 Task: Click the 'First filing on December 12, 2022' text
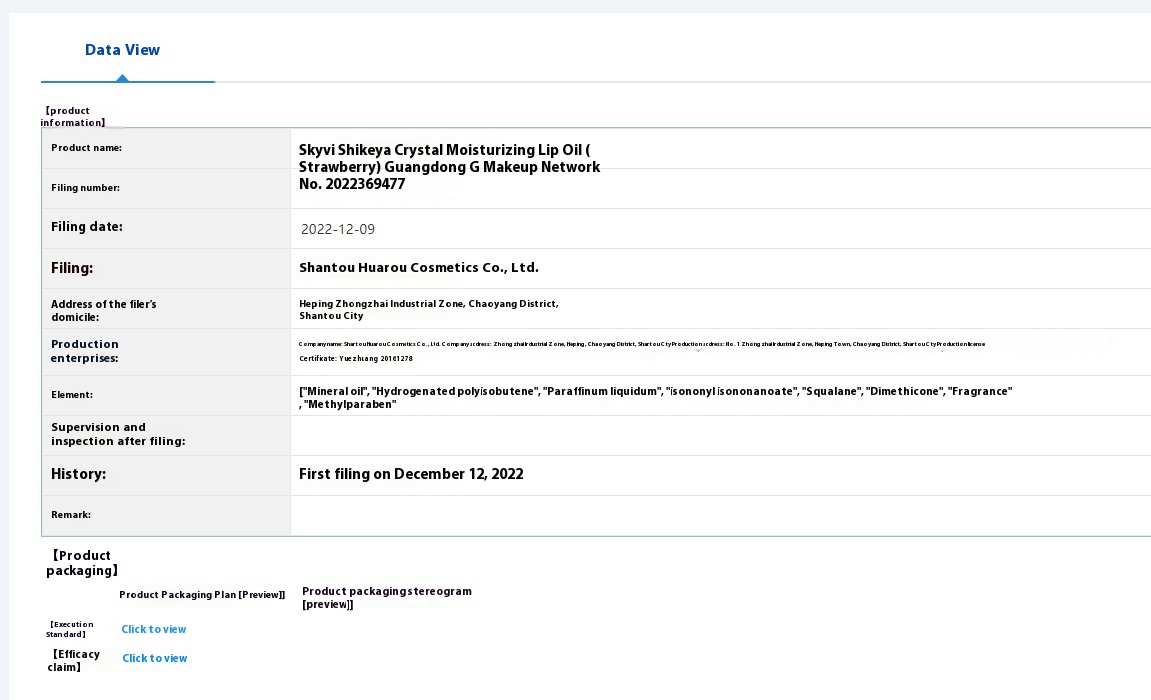coord(411,474)
